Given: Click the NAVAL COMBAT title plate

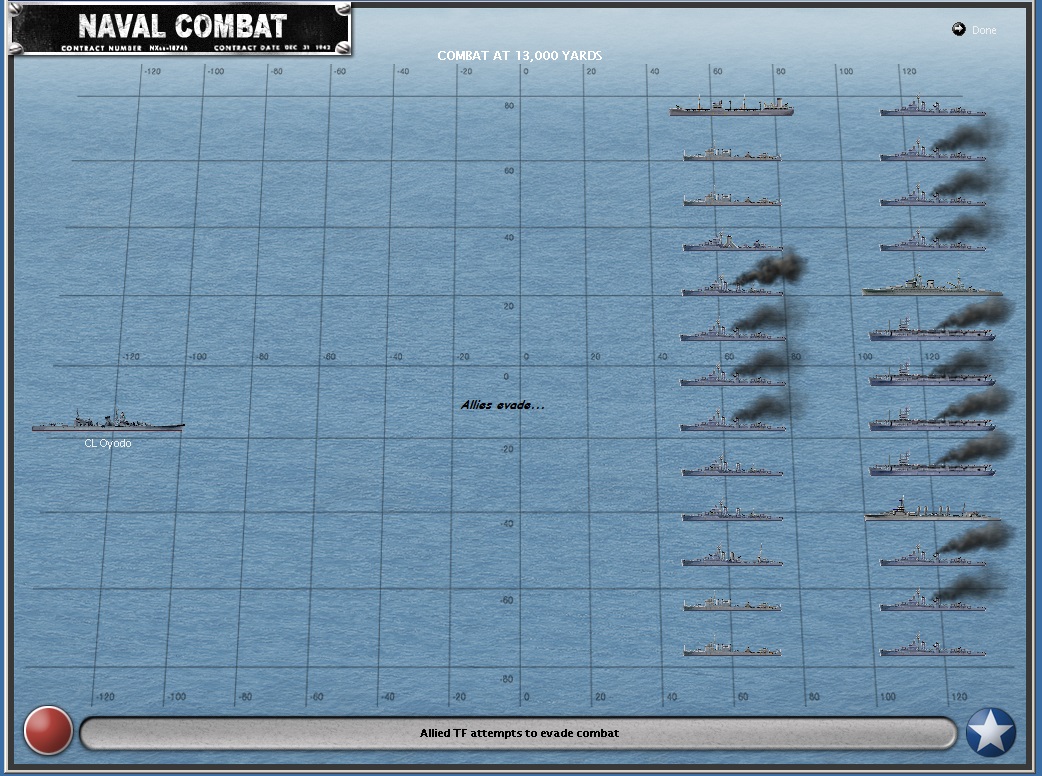Looking at the screenshot, I should click(179, 29).
